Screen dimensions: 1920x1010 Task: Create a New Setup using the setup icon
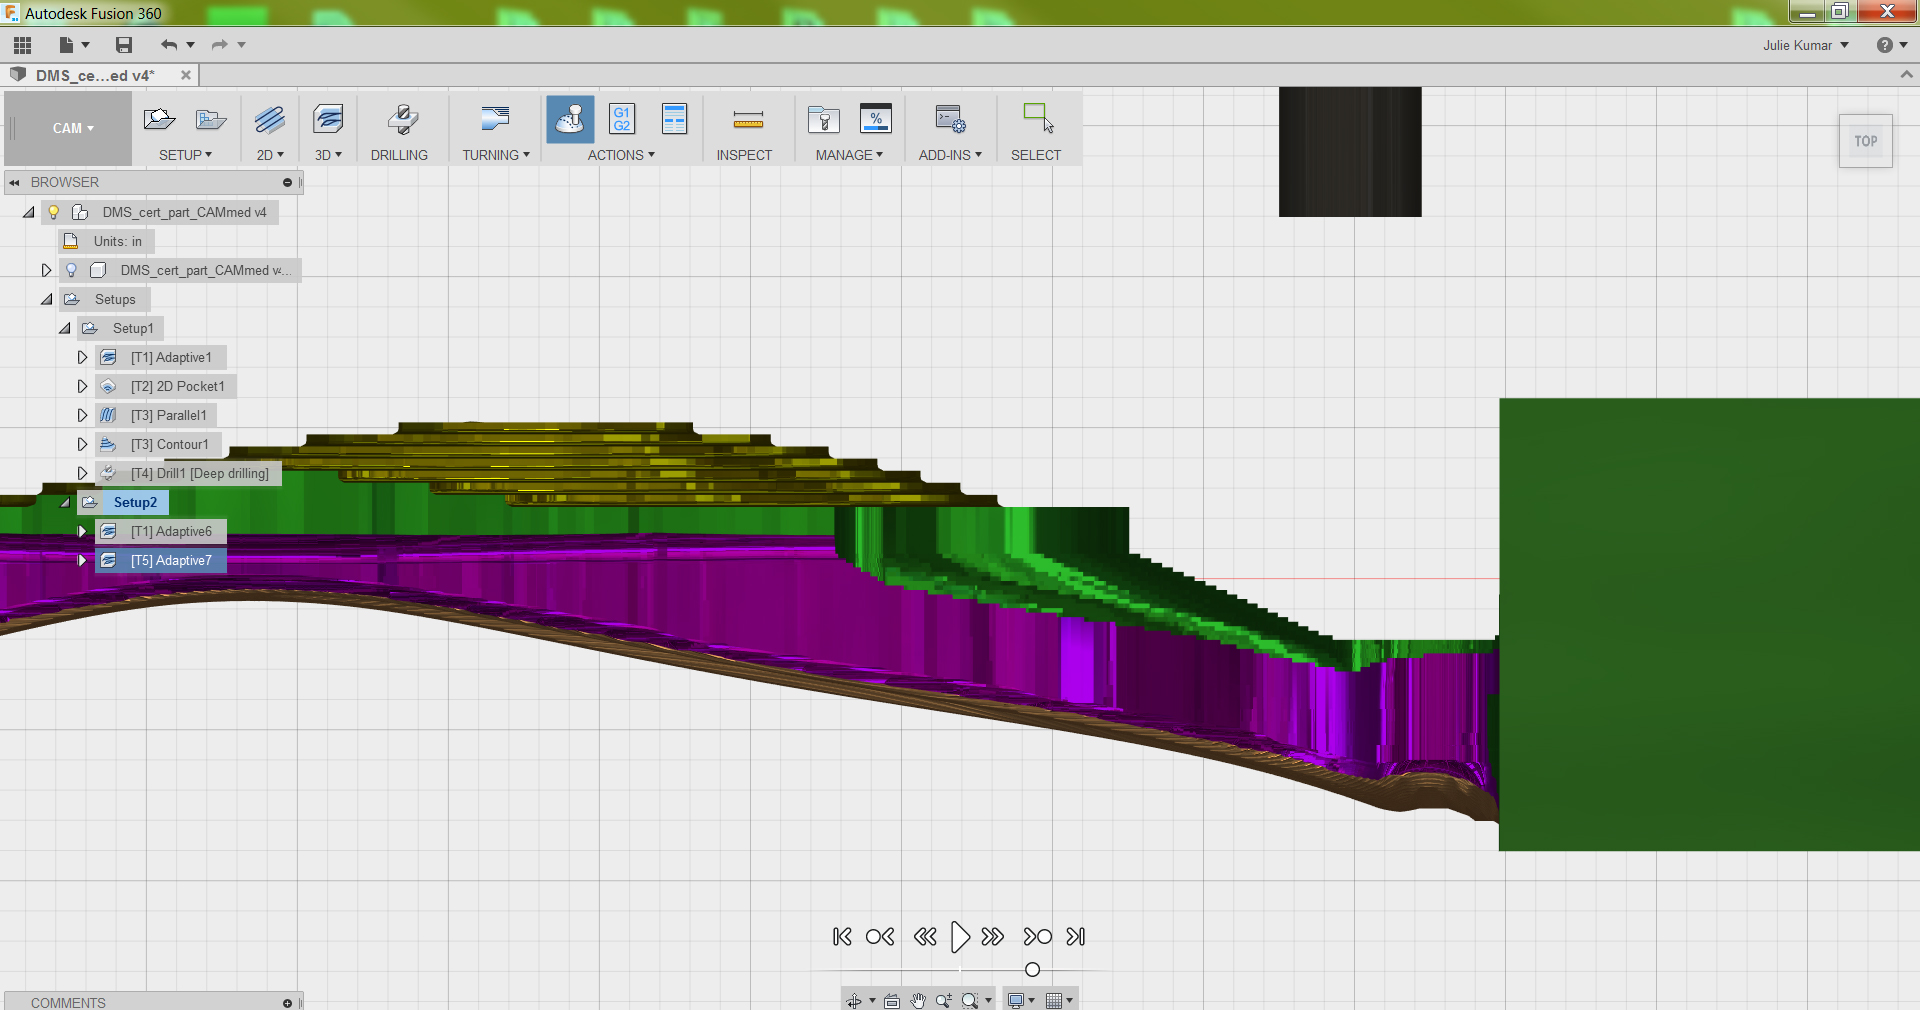tap(160, 120)
